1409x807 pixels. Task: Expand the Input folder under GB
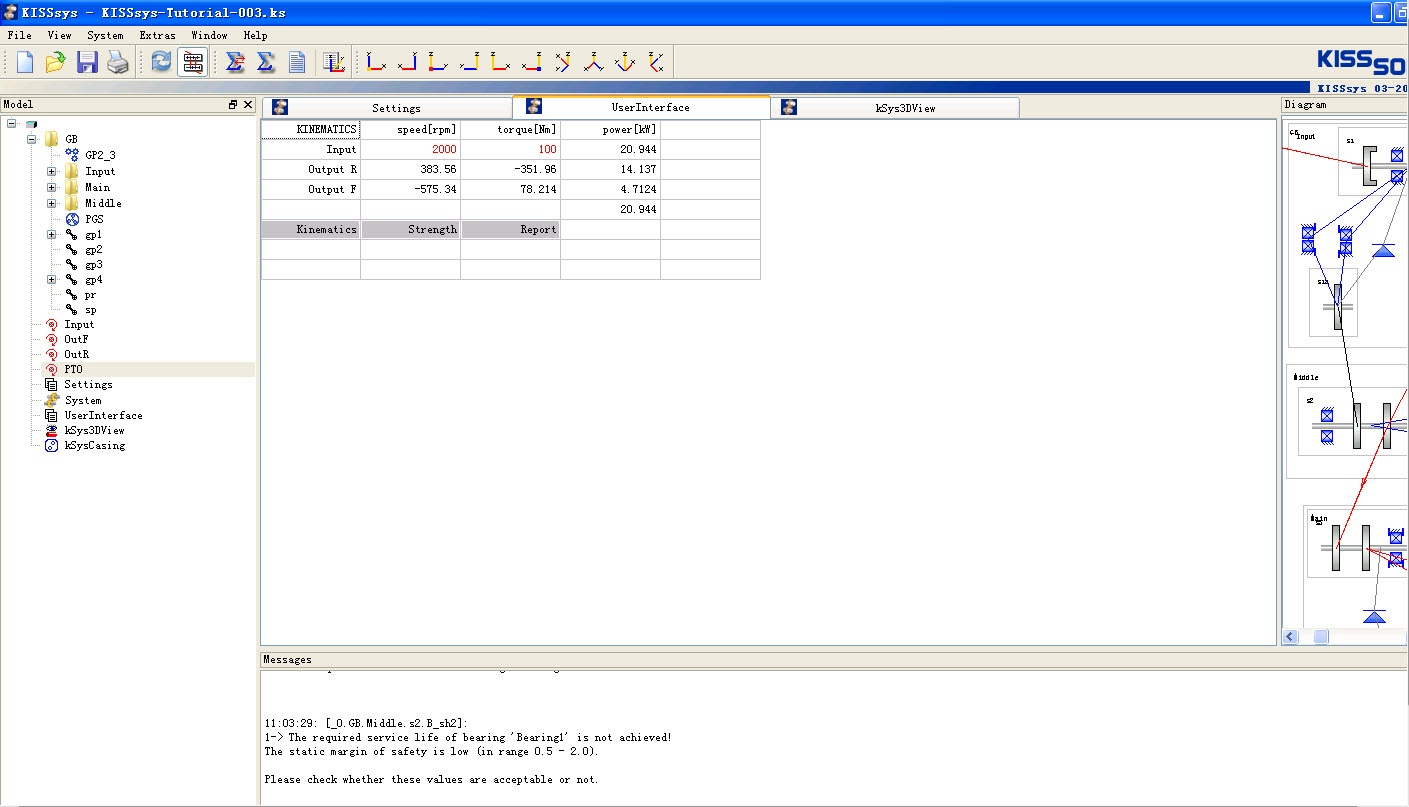[51, 172]
